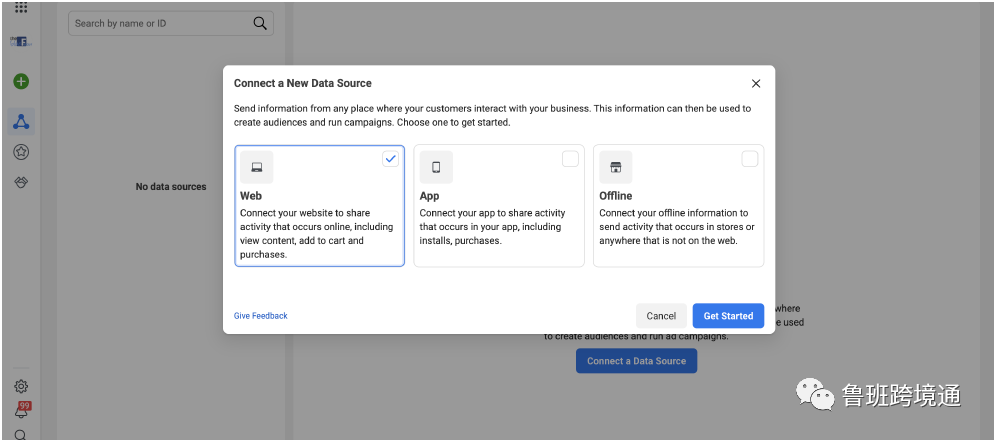Open the star custom conversions icon
994x440 pixels.
click(21, 152)
